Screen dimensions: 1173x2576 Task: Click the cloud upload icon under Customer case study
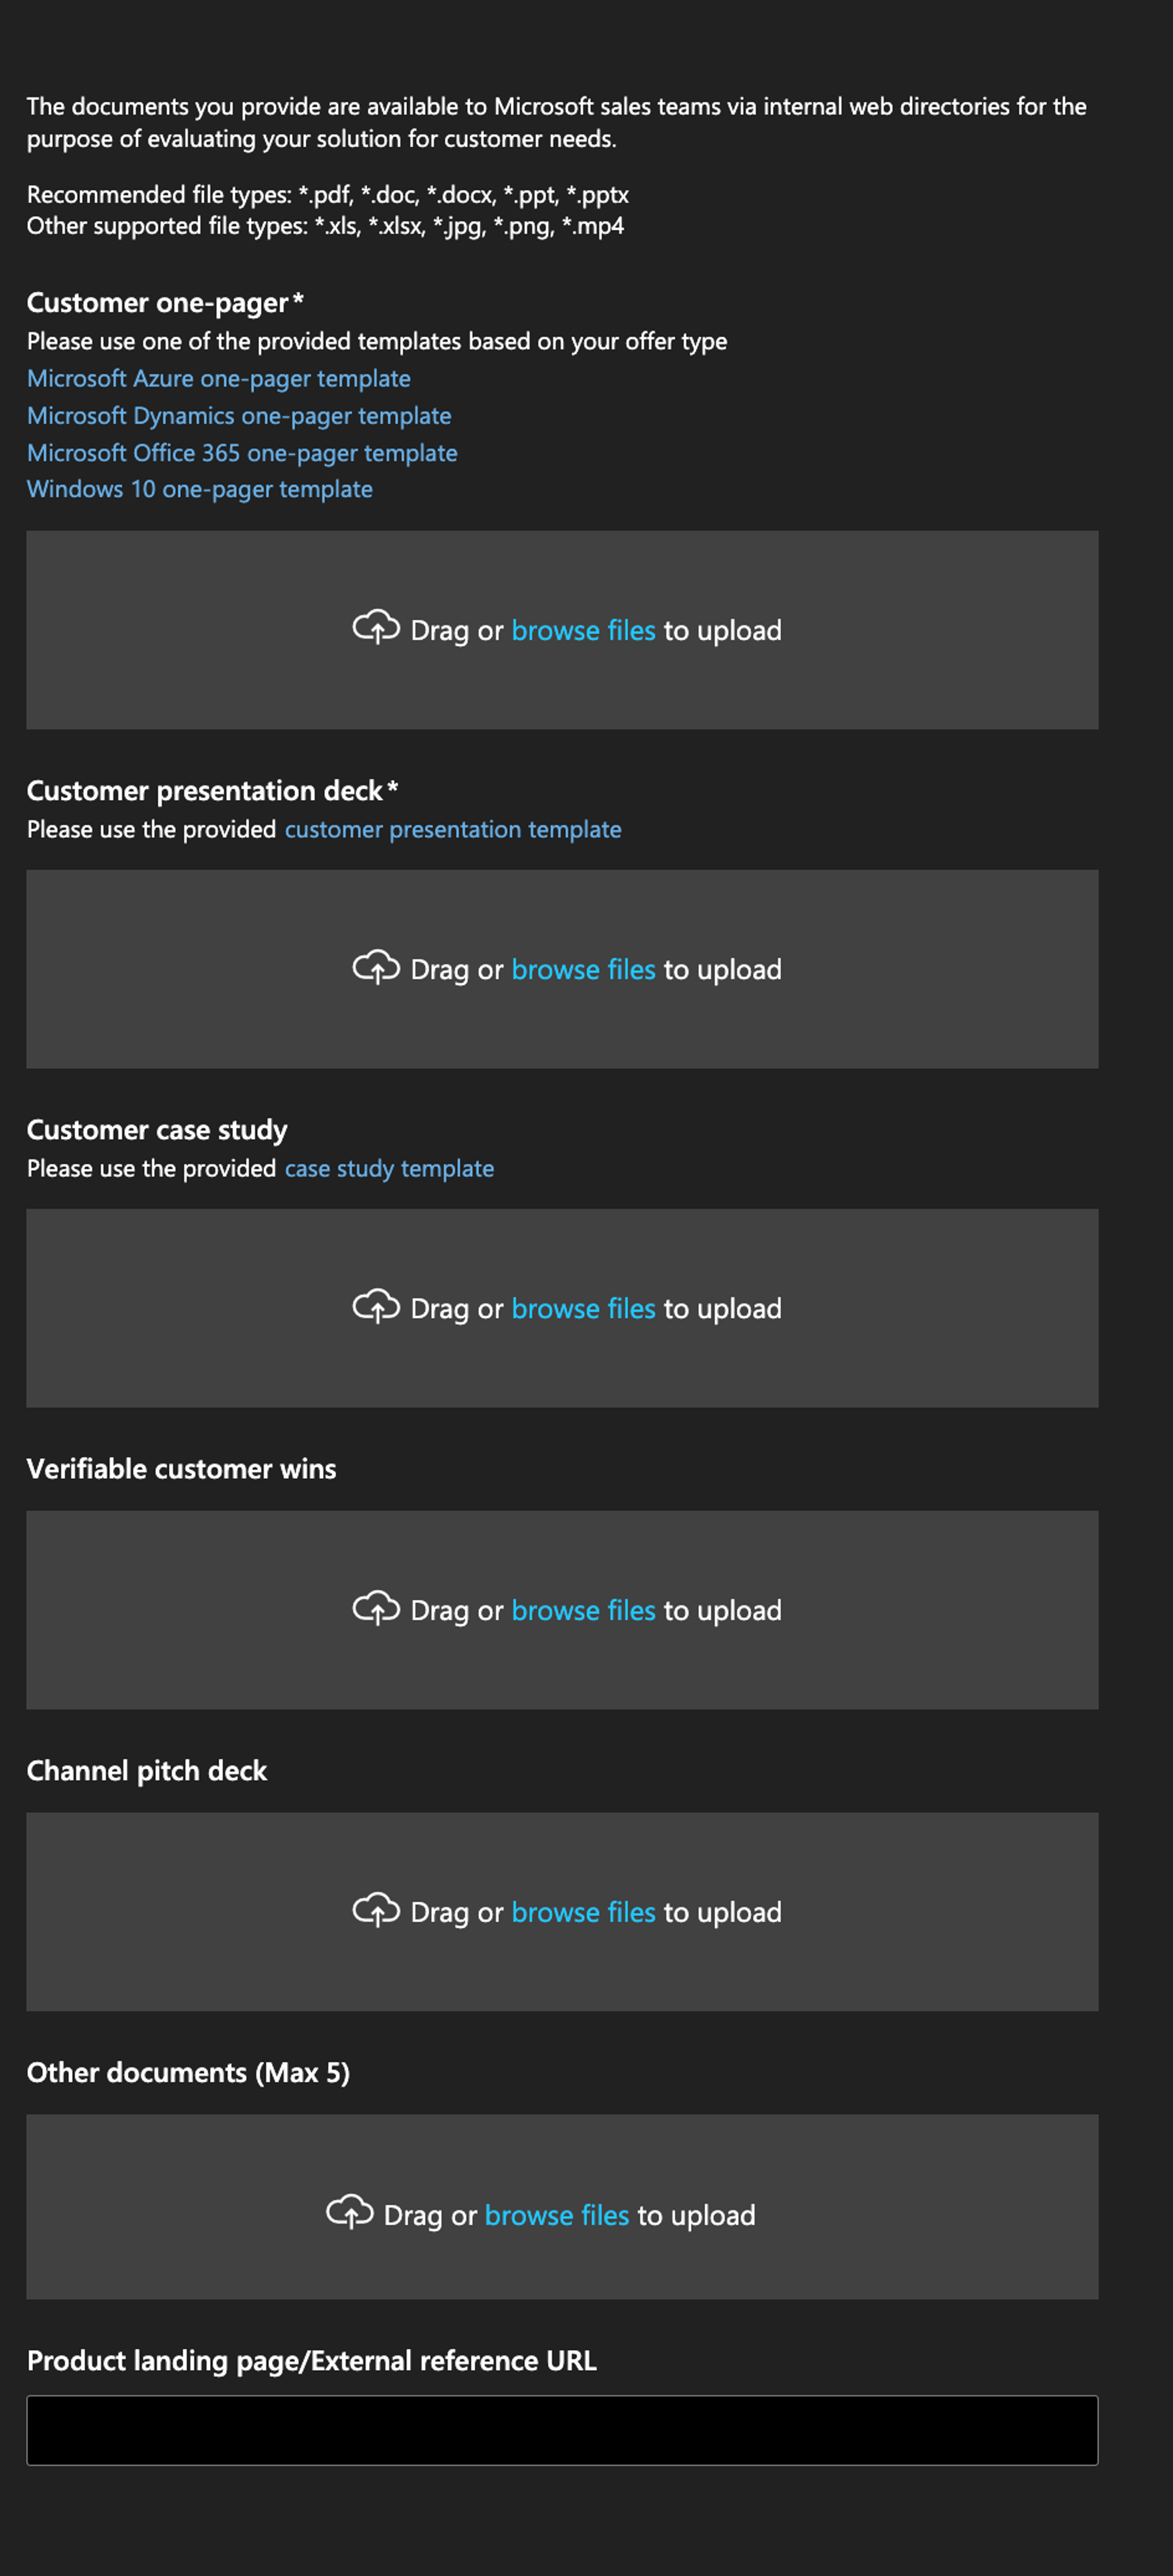pos(376,1305)
